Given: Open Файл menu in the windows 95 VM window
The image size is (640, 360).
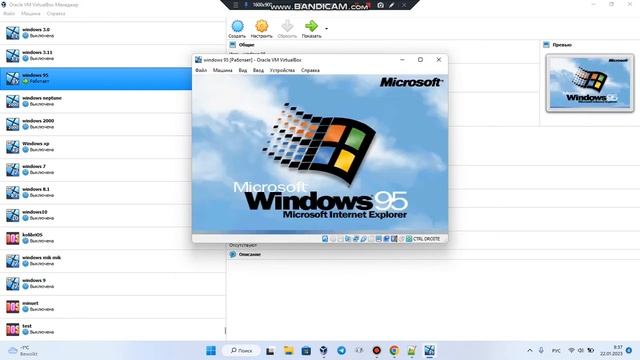Looking at the screenshot, I should pos(201,70).
